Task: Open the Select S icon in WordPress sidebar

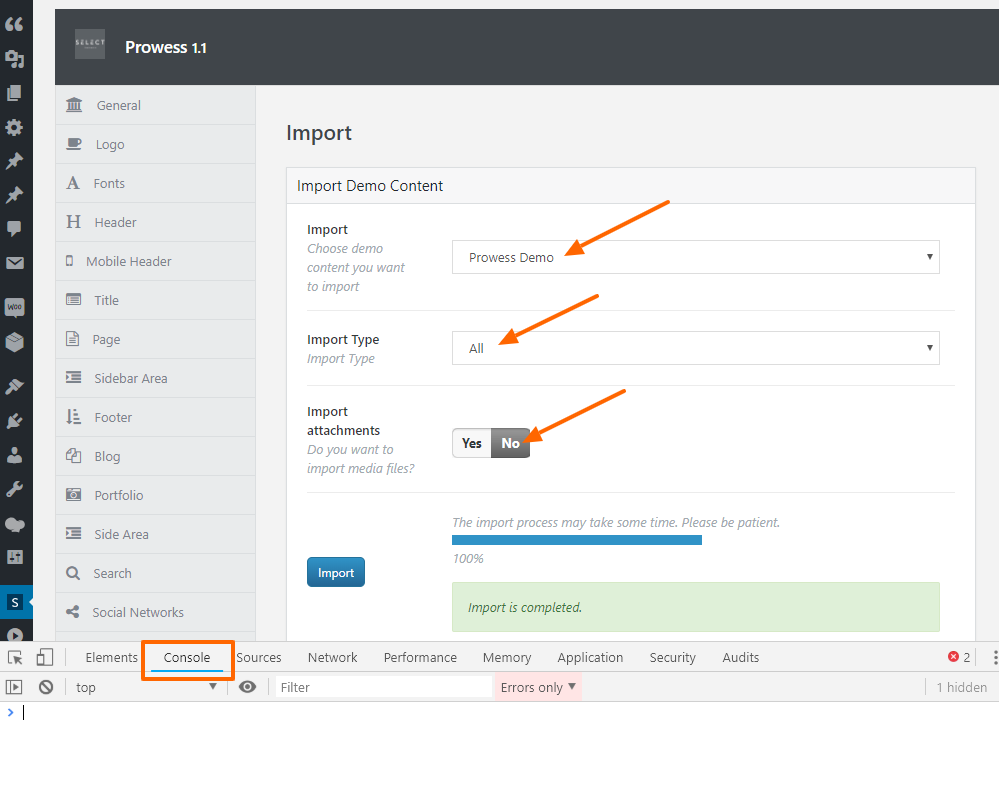Action: [15, 602]
